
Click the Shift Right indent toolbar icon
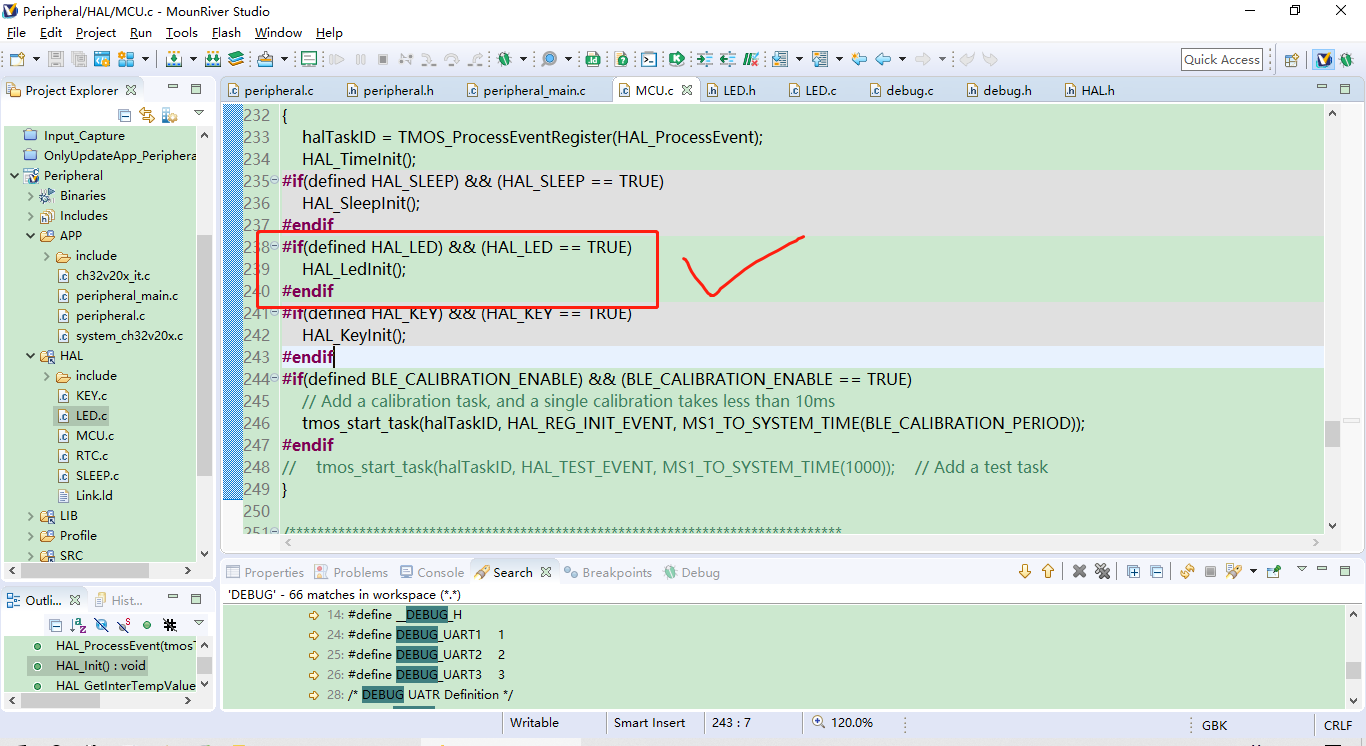point(704,59)
